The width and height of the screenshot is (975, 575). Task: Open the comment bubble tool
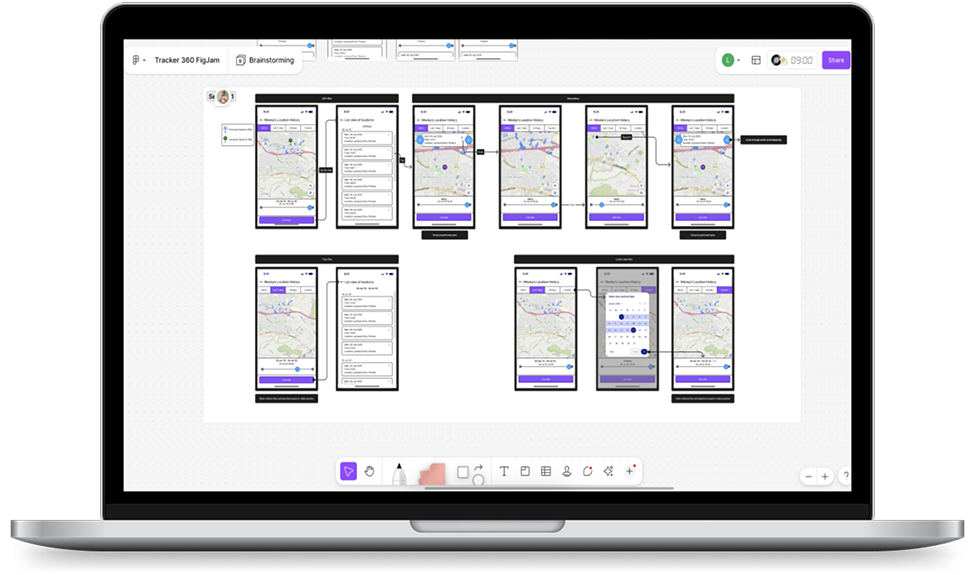(588, 472)
